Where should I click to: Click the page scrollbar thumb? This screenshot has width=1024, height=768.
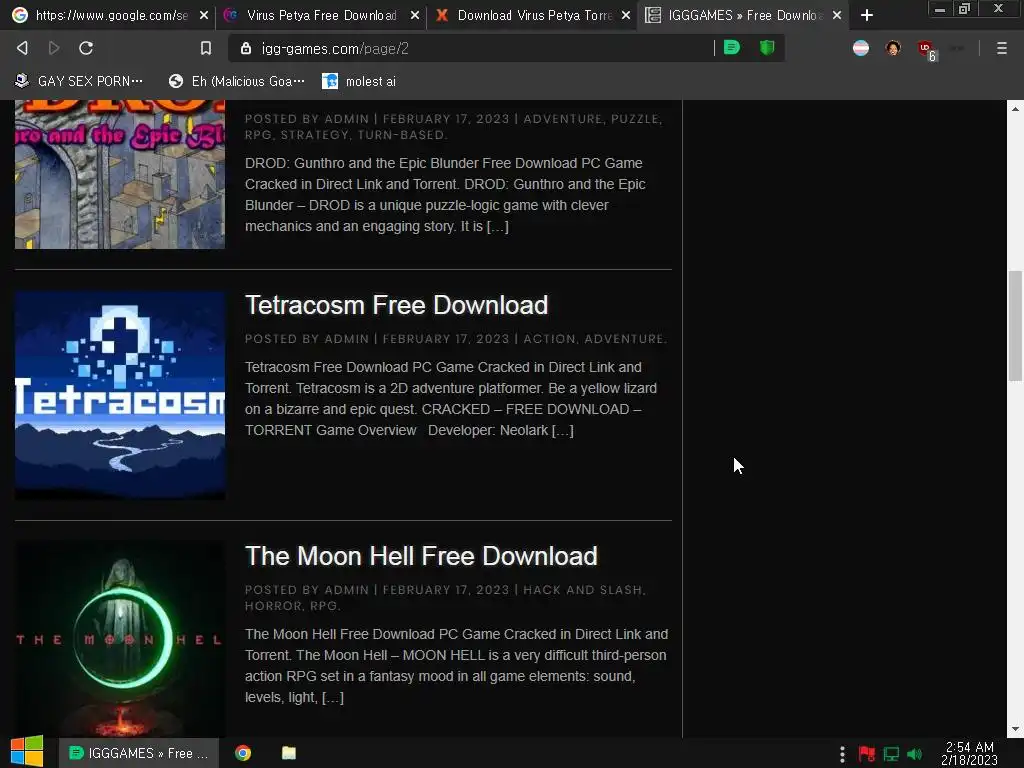click(x=1015, y=325)
